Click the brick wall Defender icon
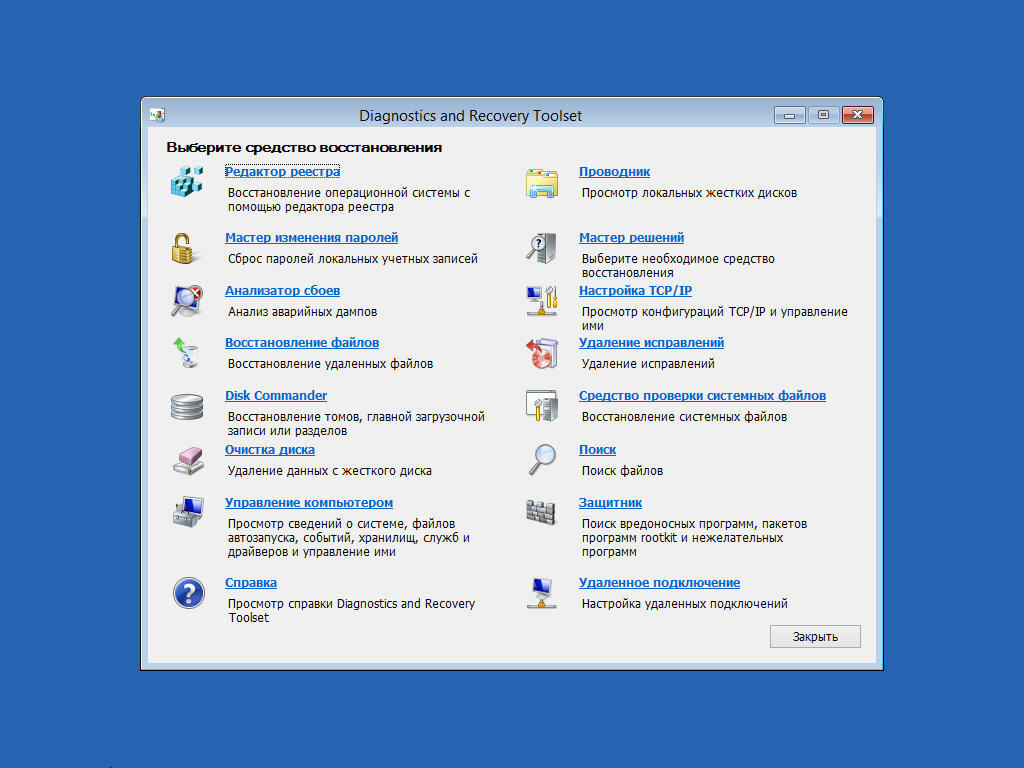This screenshot has height=768, width=1024. [x=541, y=513]
